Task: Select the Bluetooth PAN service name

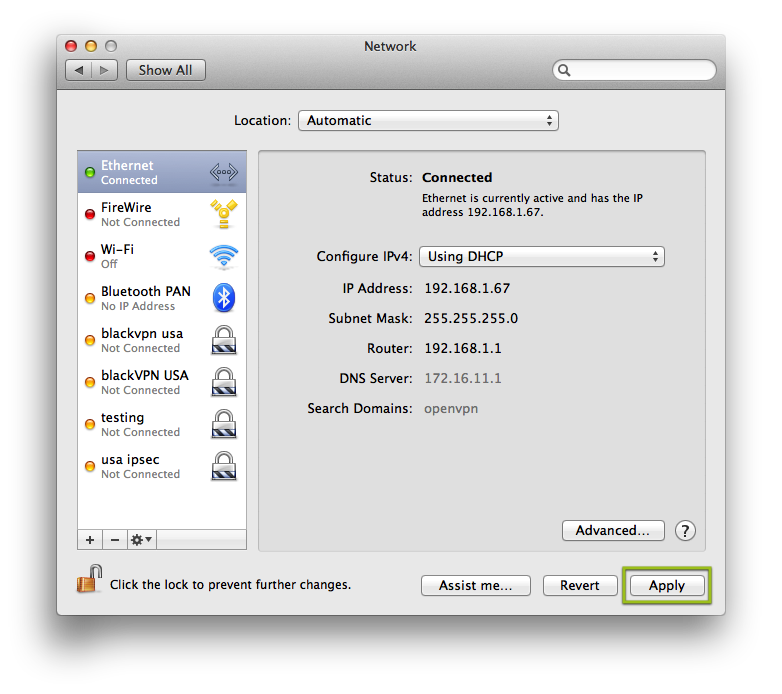Action: [x=146, y=291]
